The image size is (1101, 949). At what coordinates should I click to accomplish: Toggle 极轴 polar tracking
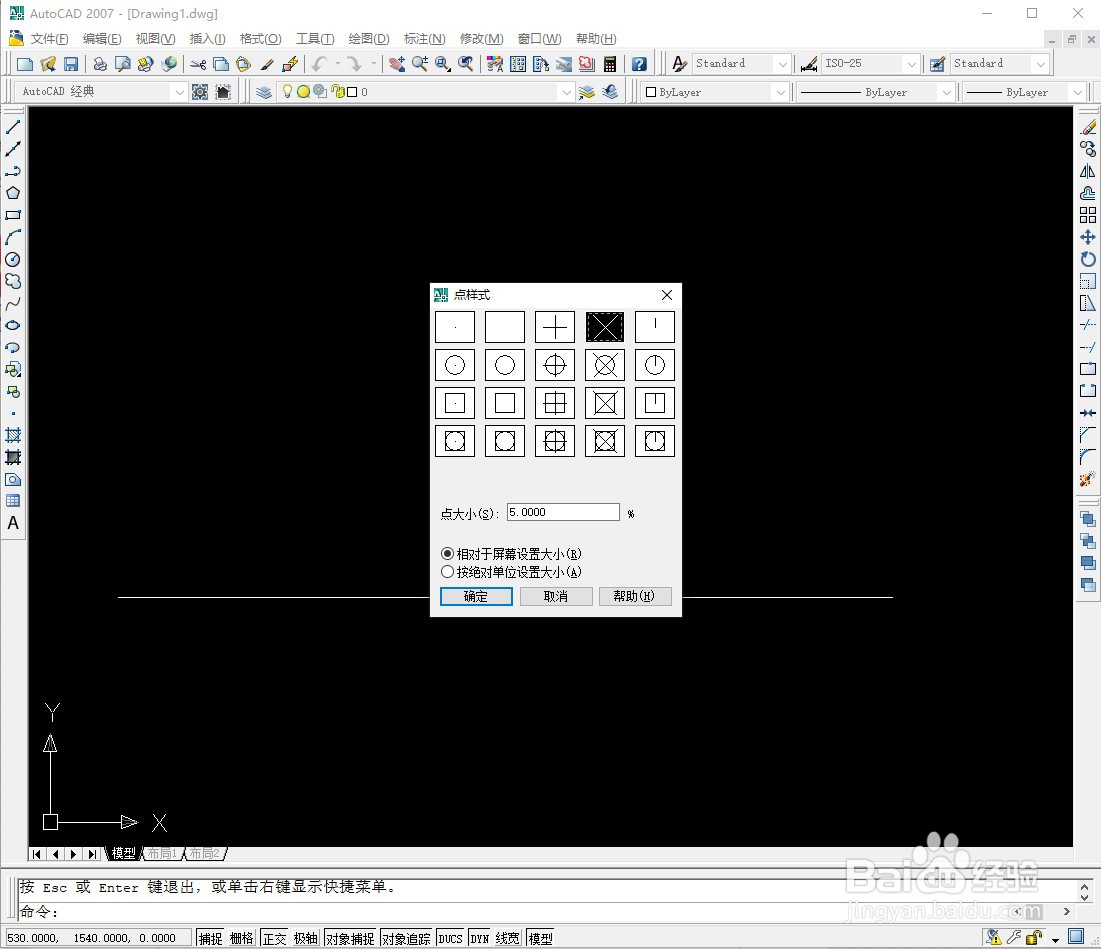[x=305, y=938]
